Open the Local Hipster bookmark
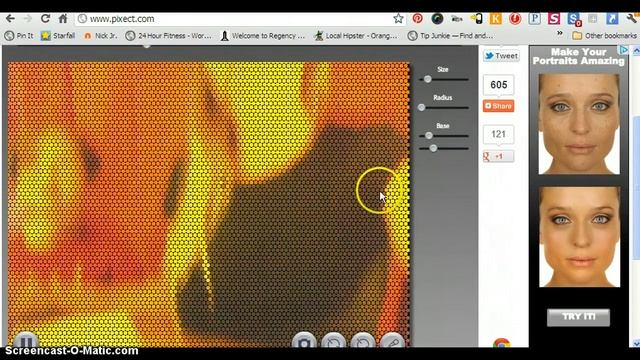The height and width of the screenshot is (360, 640). tap(356, 36)
